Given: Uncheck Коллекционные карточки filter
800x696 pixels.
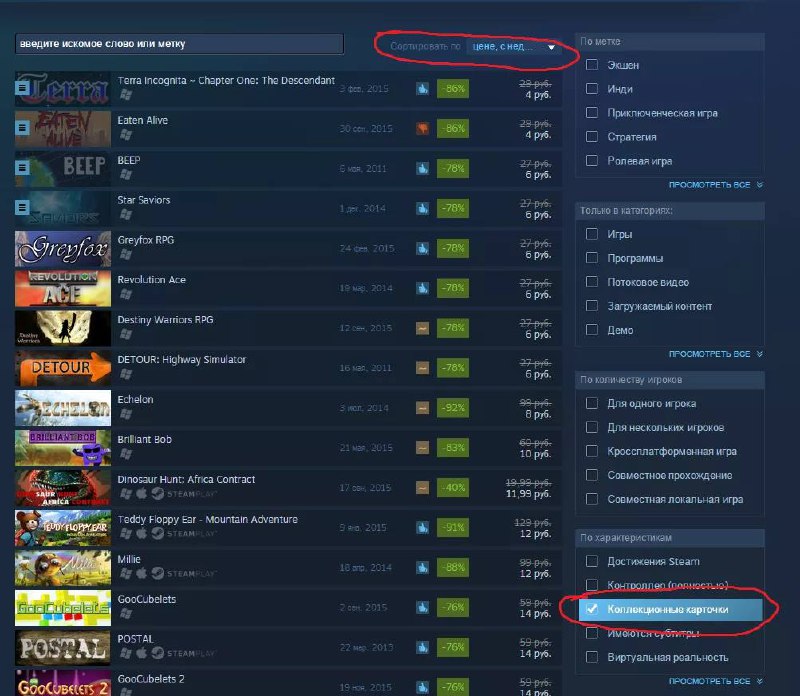Looking at the screenshot, I should coord(592,609).
